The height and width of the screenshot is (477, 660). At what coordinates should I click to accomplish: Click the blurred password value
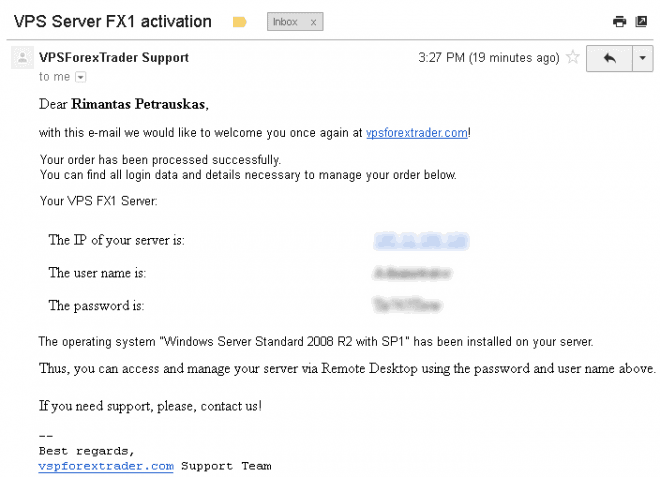coord(407,305)
